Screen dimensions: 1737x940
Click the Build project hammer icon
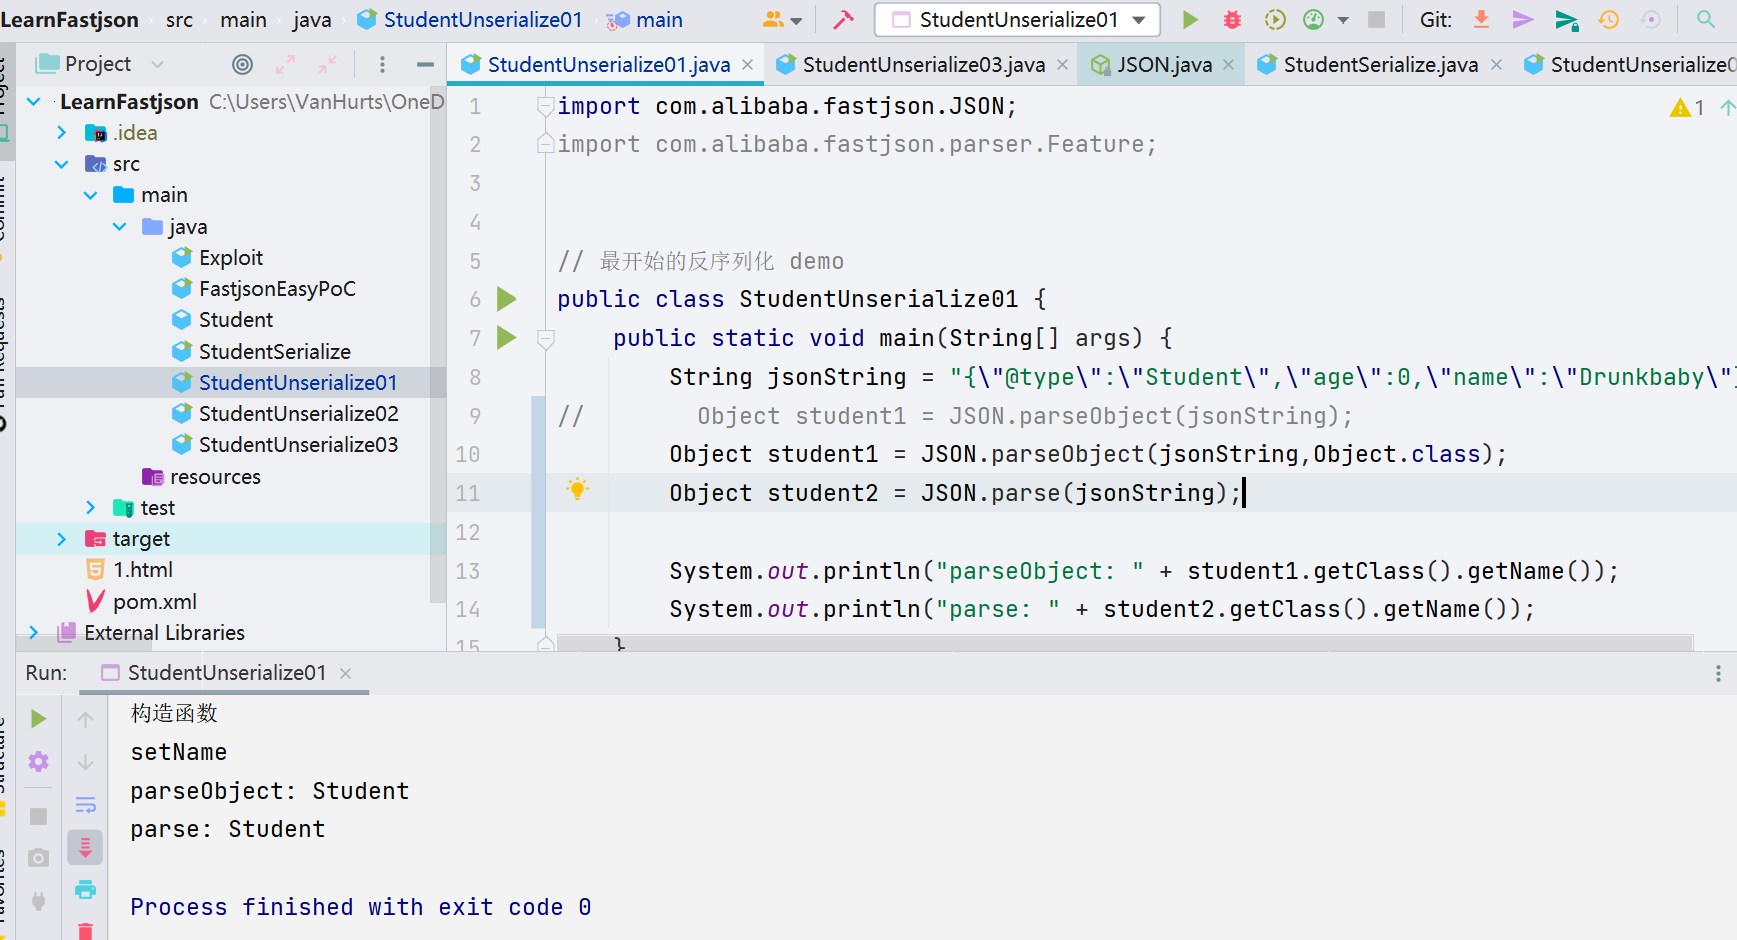coord(843,20)
